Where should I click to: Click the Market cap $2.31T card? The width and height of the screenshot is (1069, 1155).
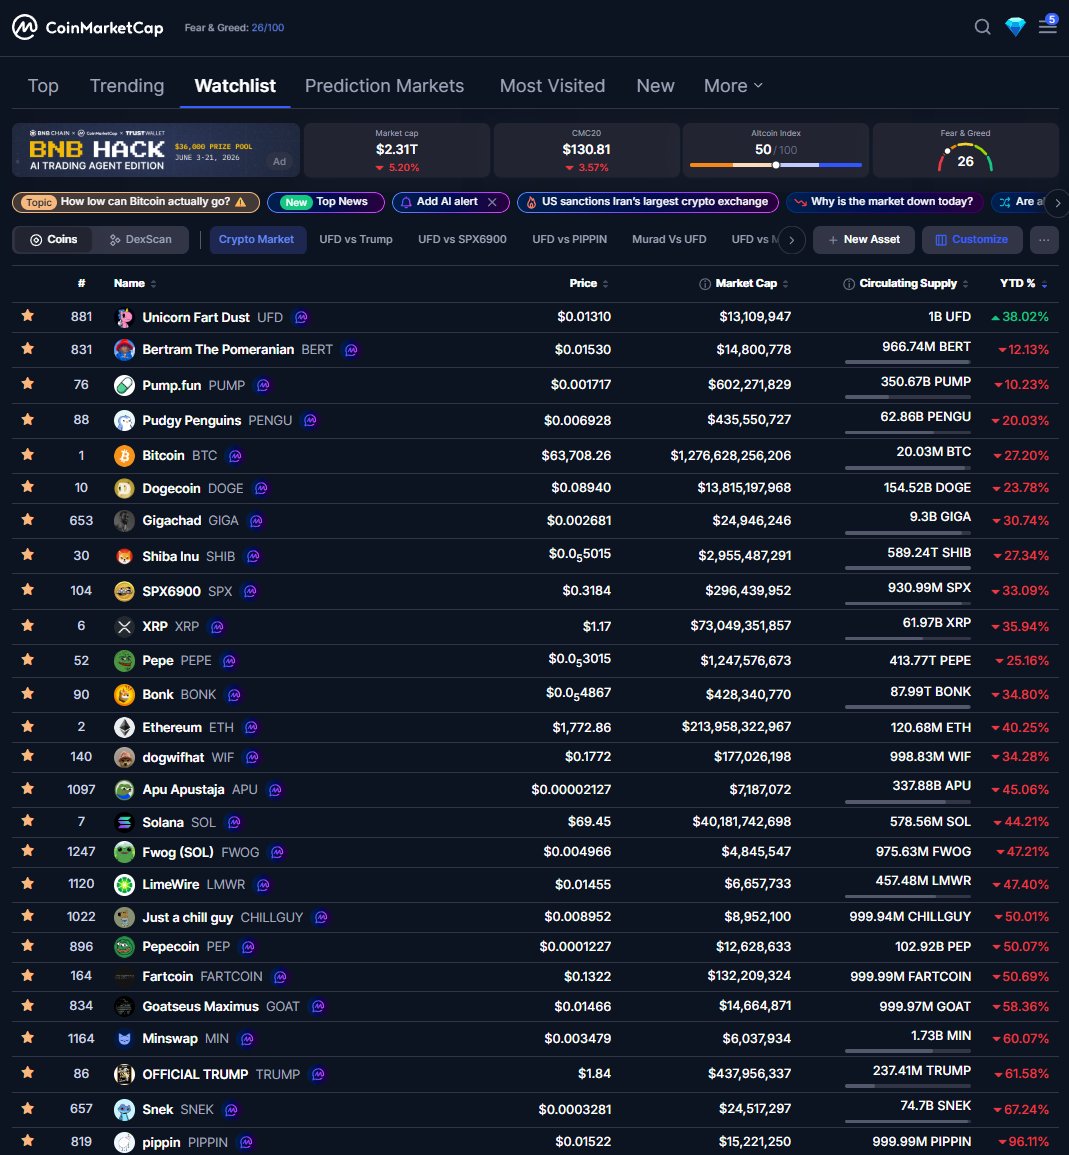[397, 150]
